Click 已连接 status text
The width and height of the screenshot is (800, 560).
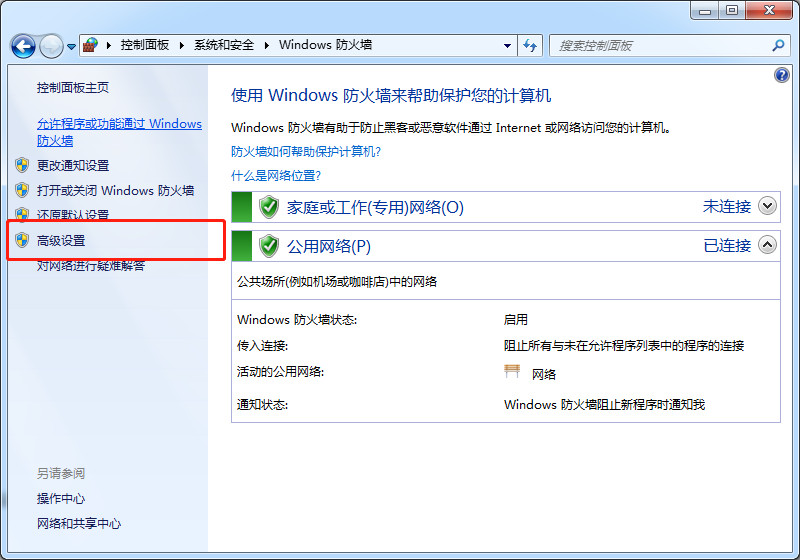(727, 246)
